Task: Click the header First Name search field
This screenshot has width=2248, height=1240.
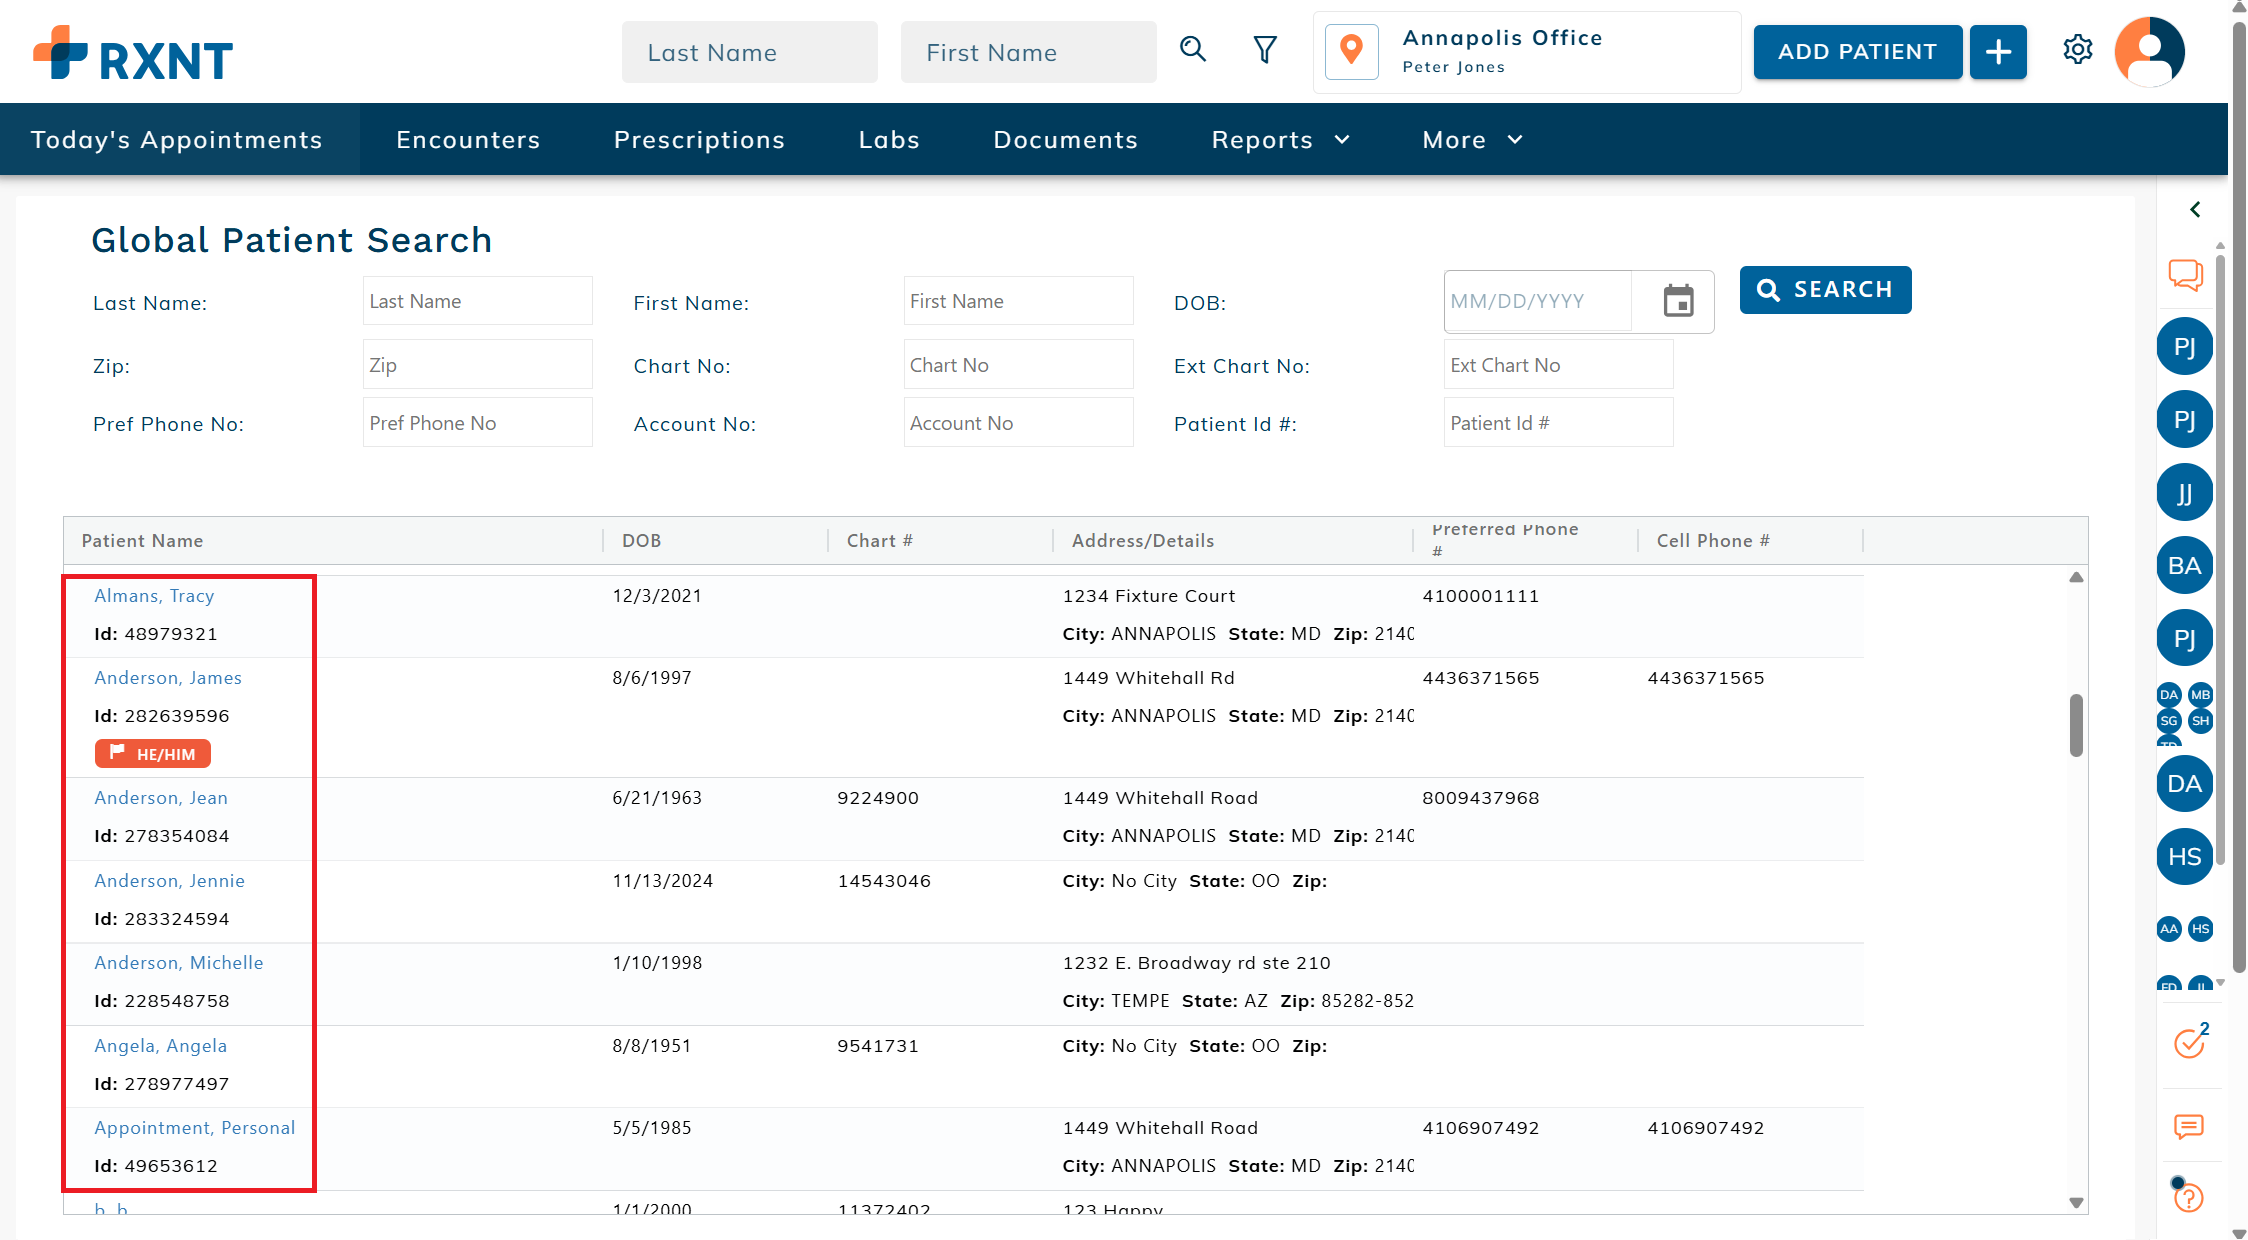Action: tap(1029, 52)
